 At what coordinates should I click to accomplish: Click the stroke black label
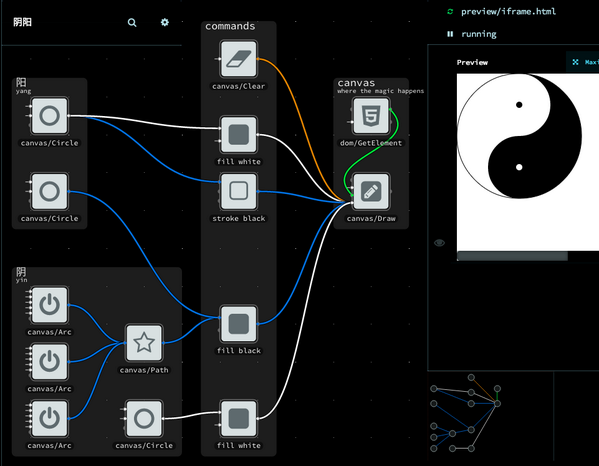tap(238, 218)
